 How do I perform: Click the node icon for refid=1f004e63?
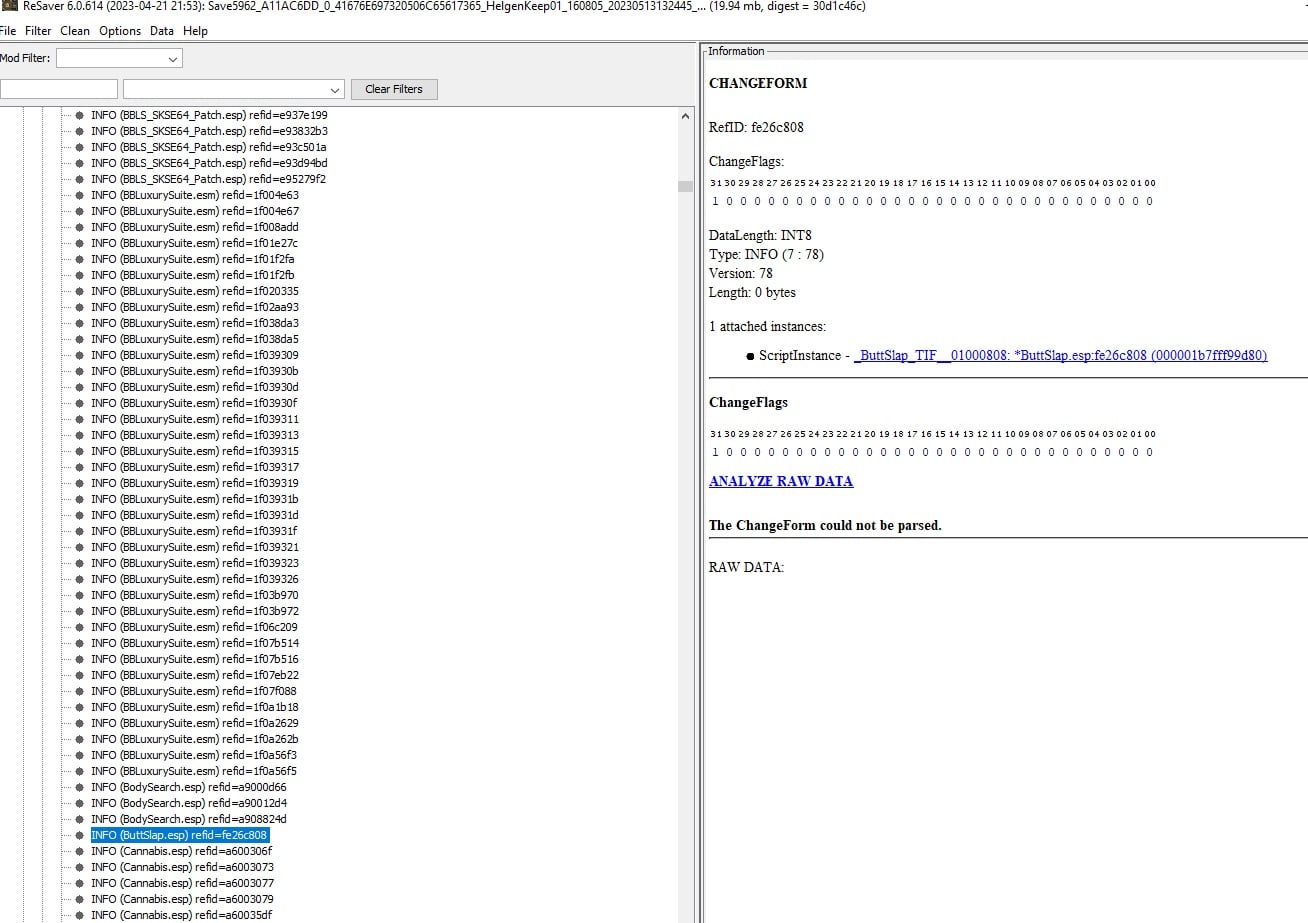point(80,195)
